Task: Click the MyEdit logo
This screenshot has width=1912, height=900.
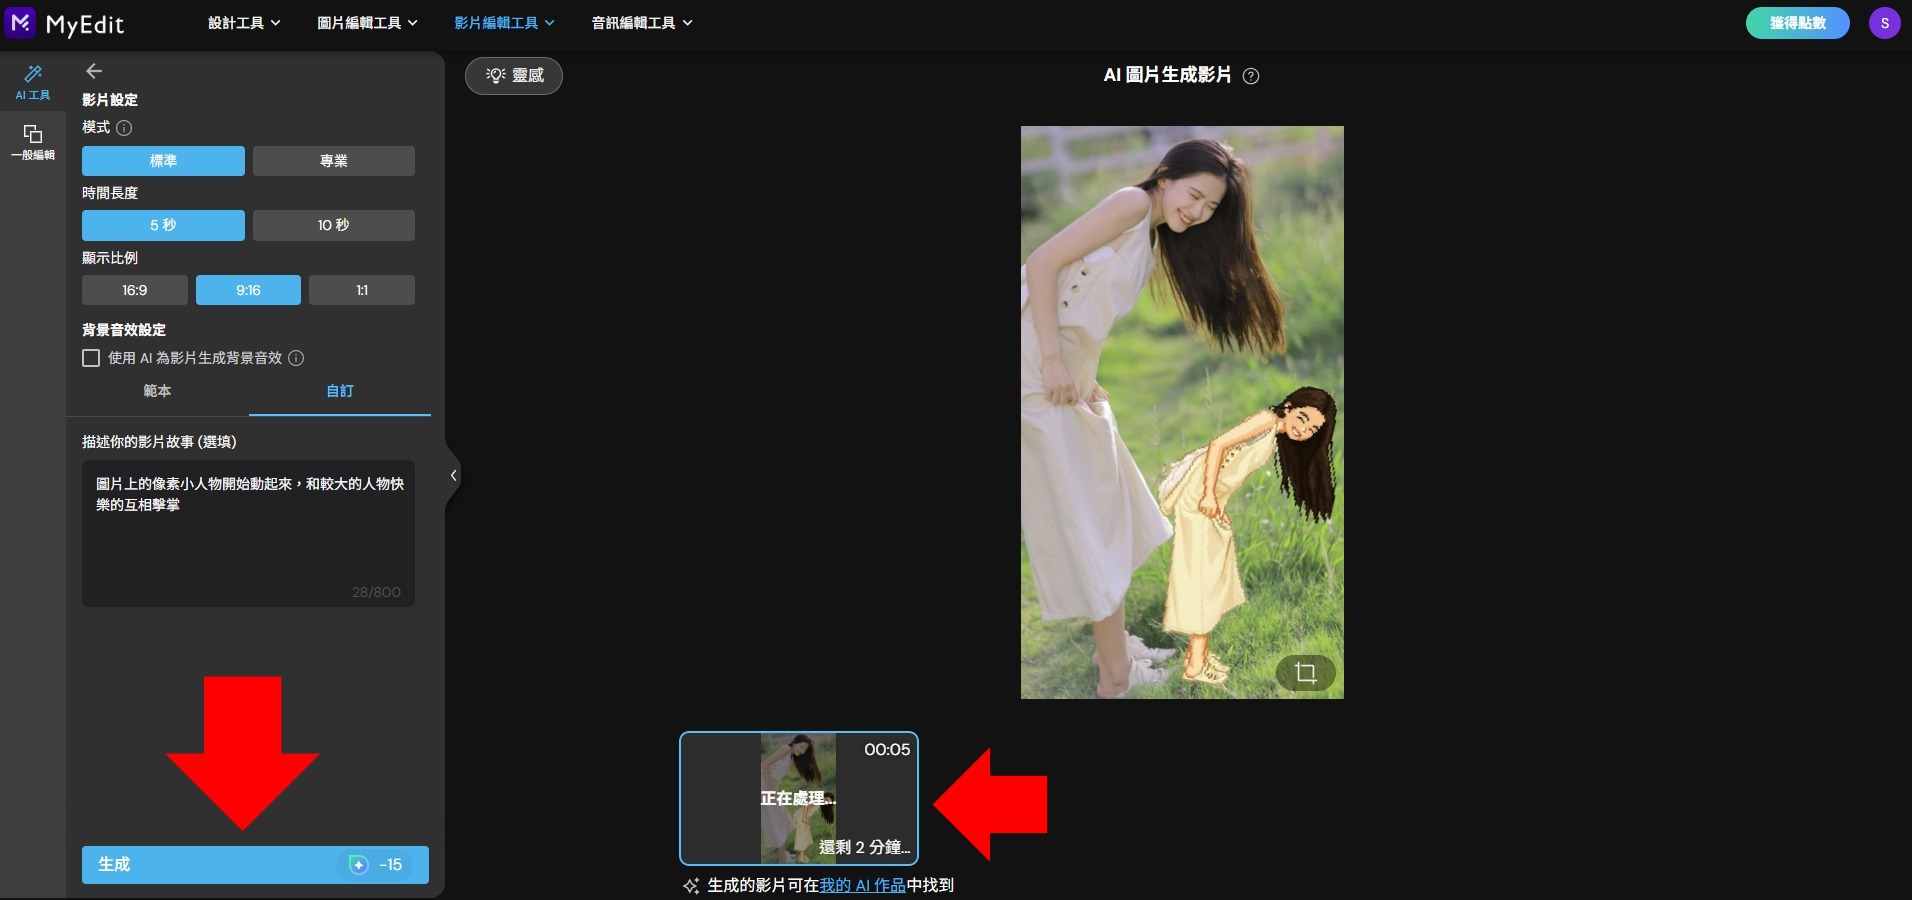Action: click(x=66, y=23)
